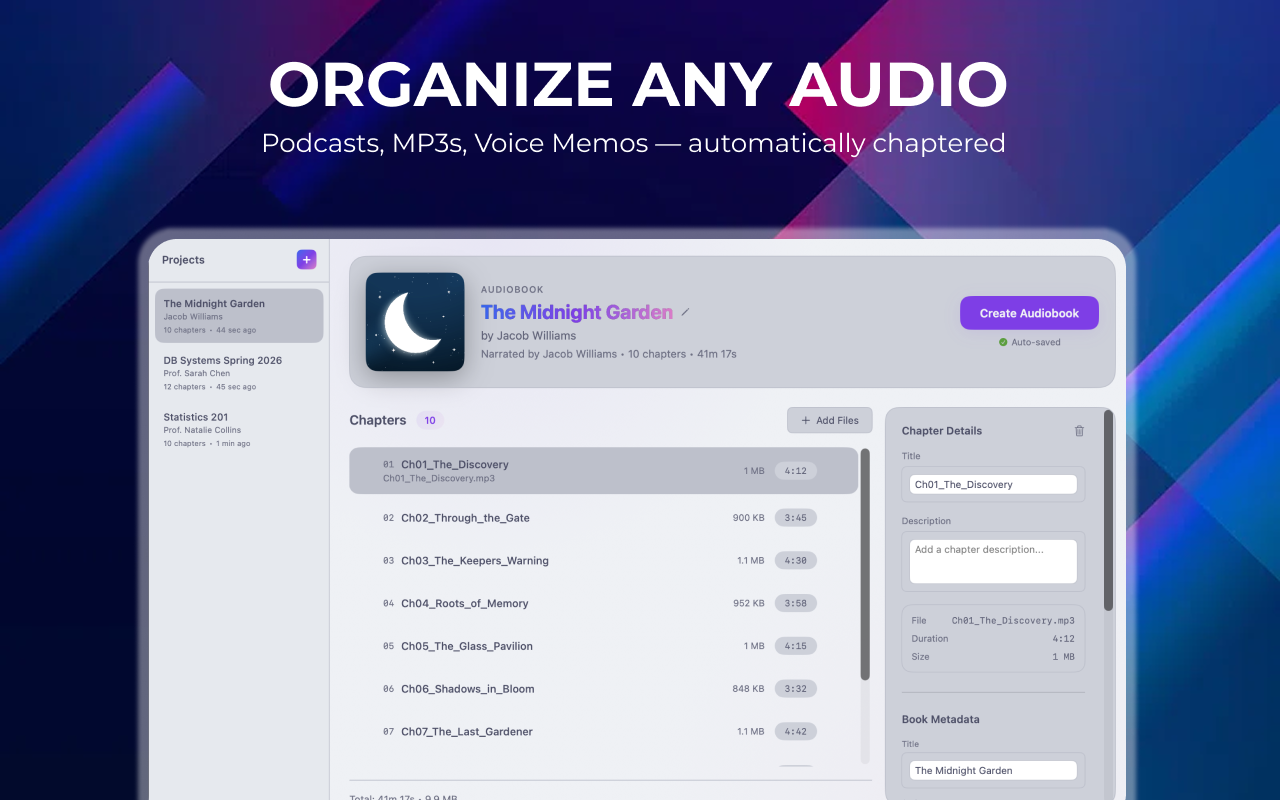Create a new project with the plus icon
Screen dimensions: 1280x800
306,259
